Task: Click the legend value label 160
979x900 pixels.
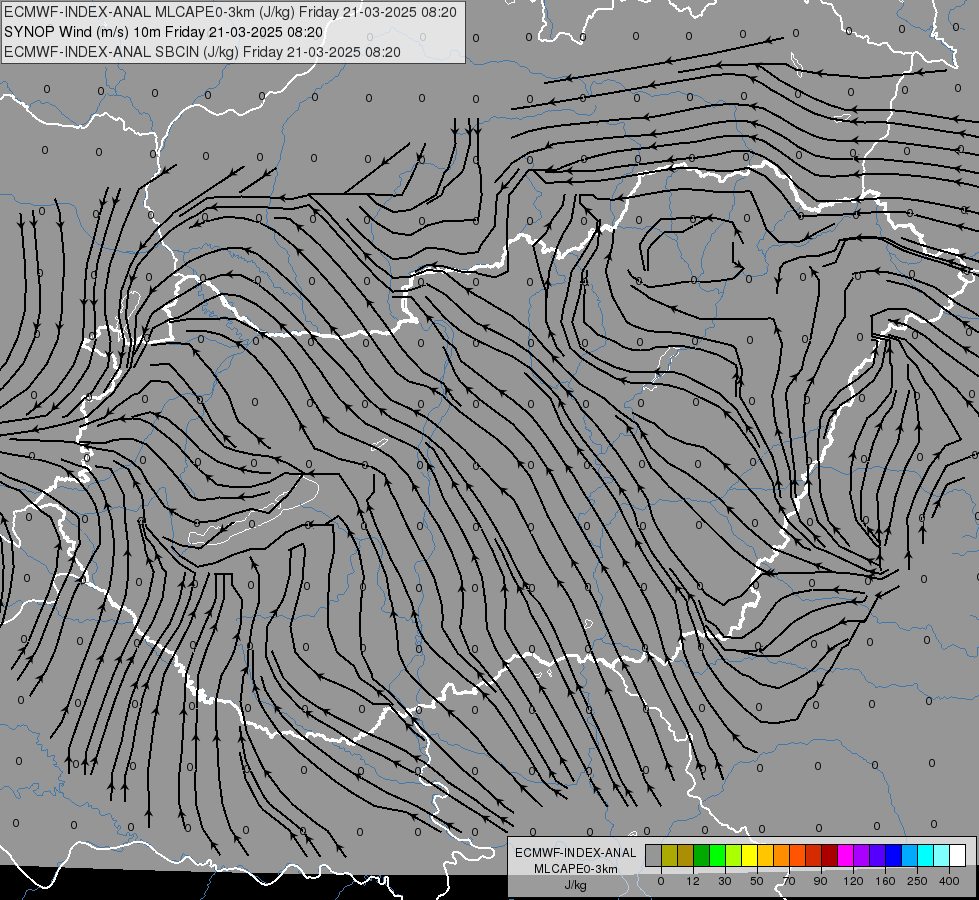Action: (885, 881)
